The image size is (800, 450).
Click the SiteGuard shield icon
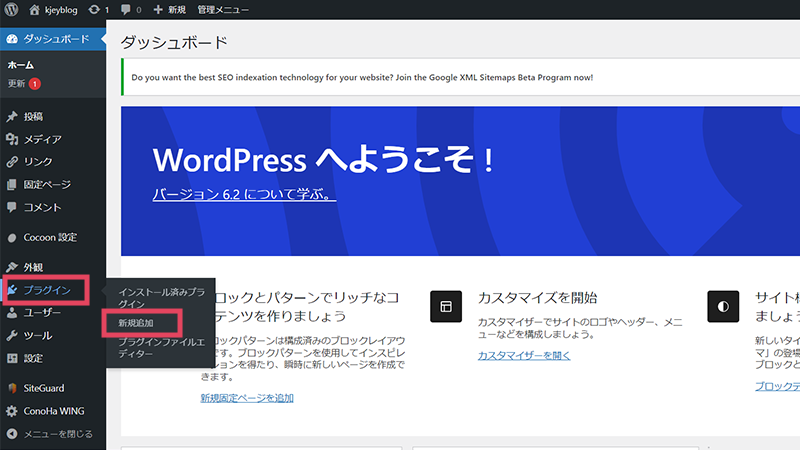pyautogui.click(x=12, y=388)
